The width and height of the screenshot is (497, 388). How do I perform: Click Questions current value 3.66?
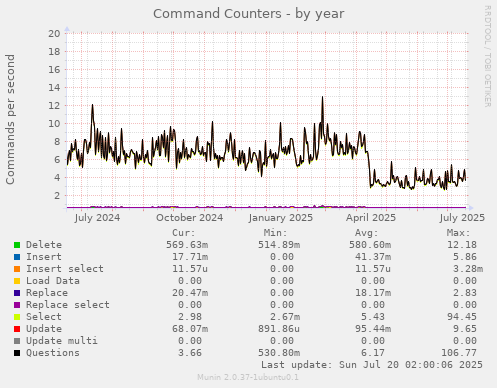click(x=190, y=353)
